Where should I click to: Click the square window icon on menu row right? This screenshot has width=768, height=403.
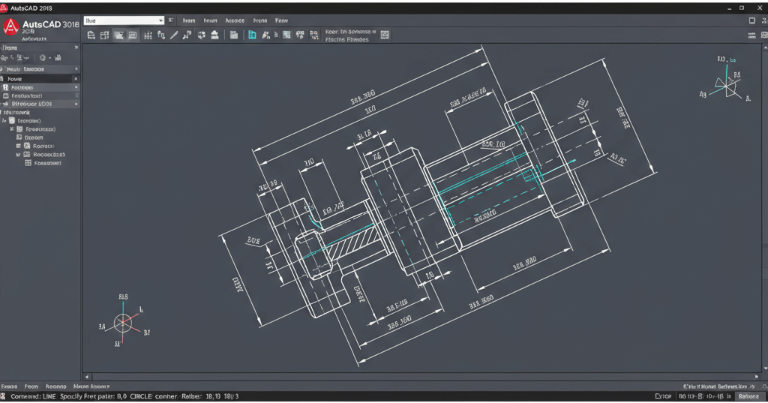(752, 21)
